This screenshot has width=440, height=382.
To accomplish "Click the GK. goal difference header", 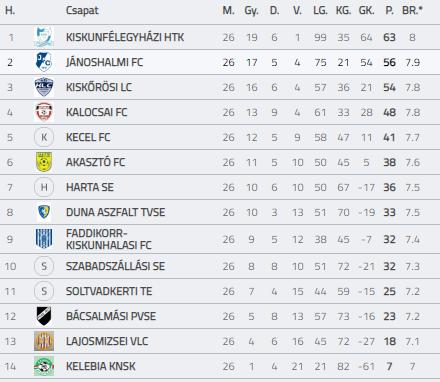I will coord(366,10).
